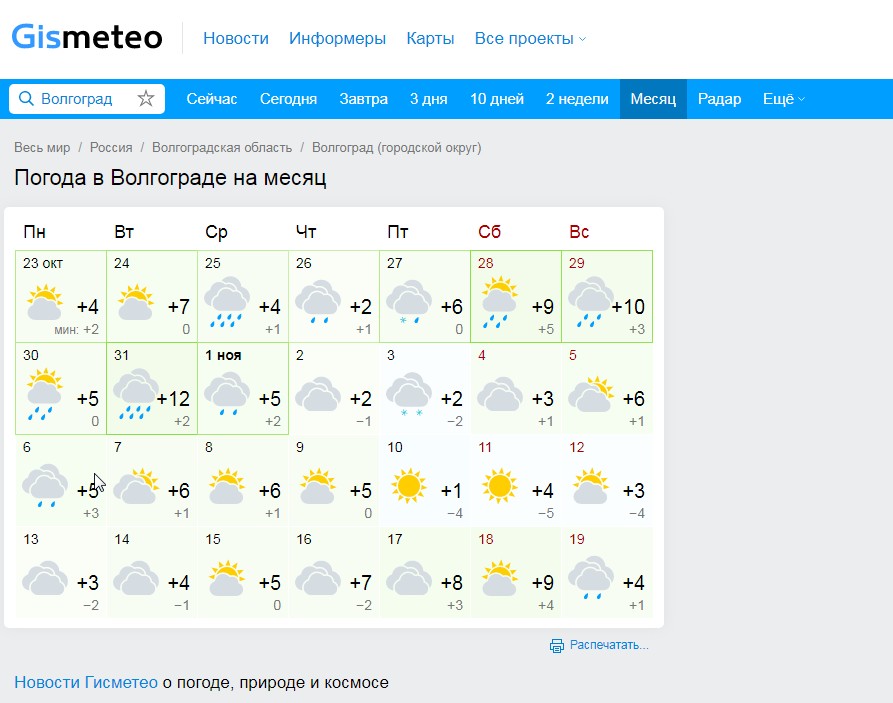Image resolution: width=893 pixels, height=703 pixels.
Task: Click the clear sun icon on November 11
Action: pos(499,486)
